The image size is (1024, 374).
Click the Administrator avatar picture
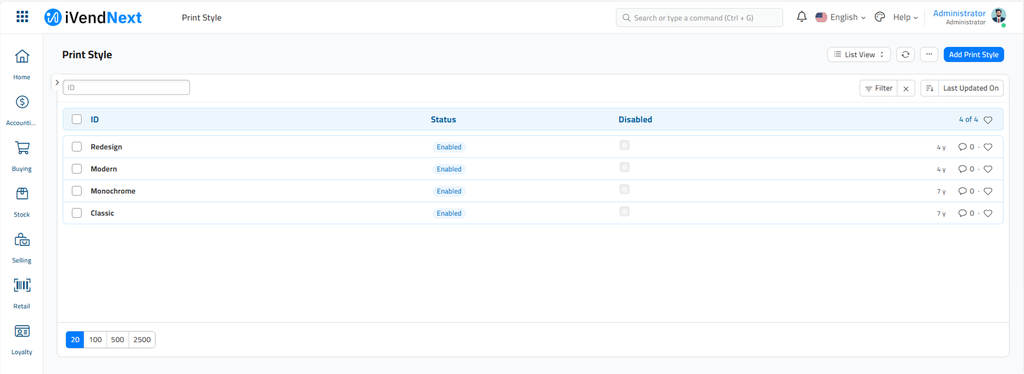999,16
